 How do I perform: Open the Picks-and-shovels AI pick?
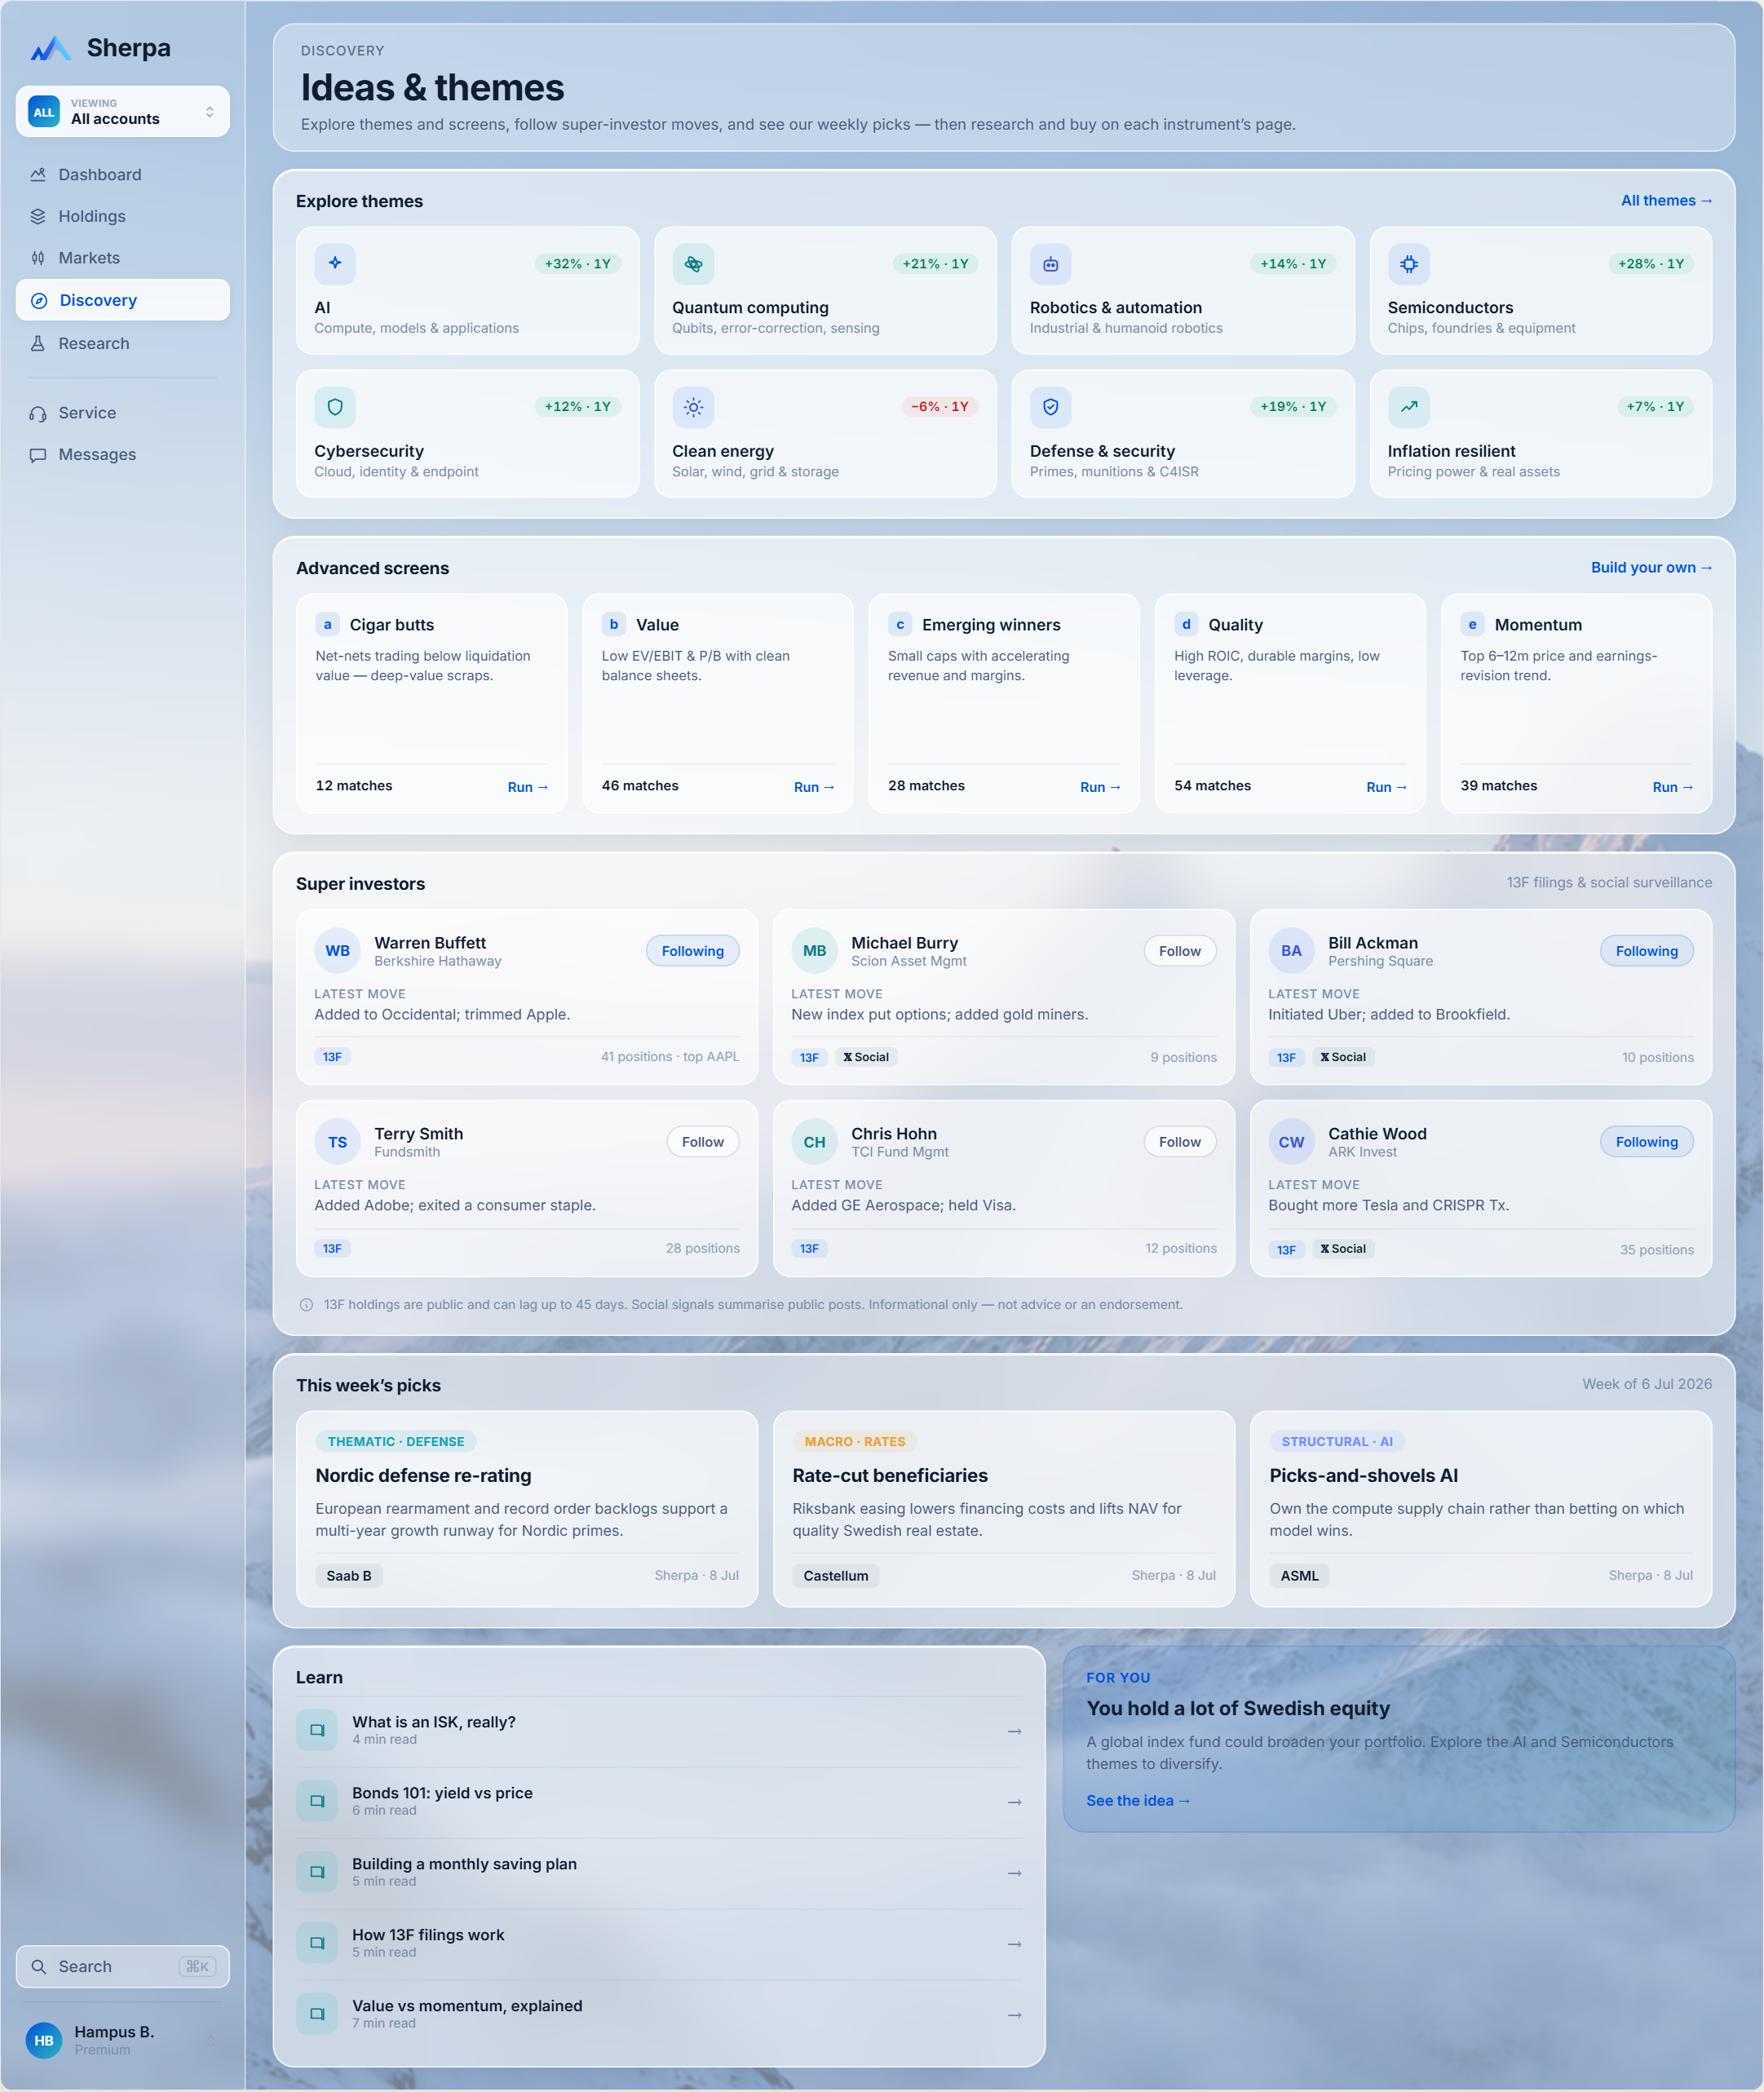(1480, 1508)
